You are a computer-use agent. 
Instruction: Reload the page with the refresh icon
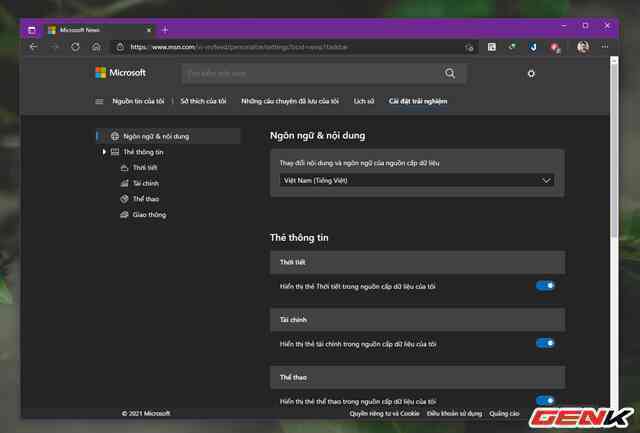[x=75, y=47]
